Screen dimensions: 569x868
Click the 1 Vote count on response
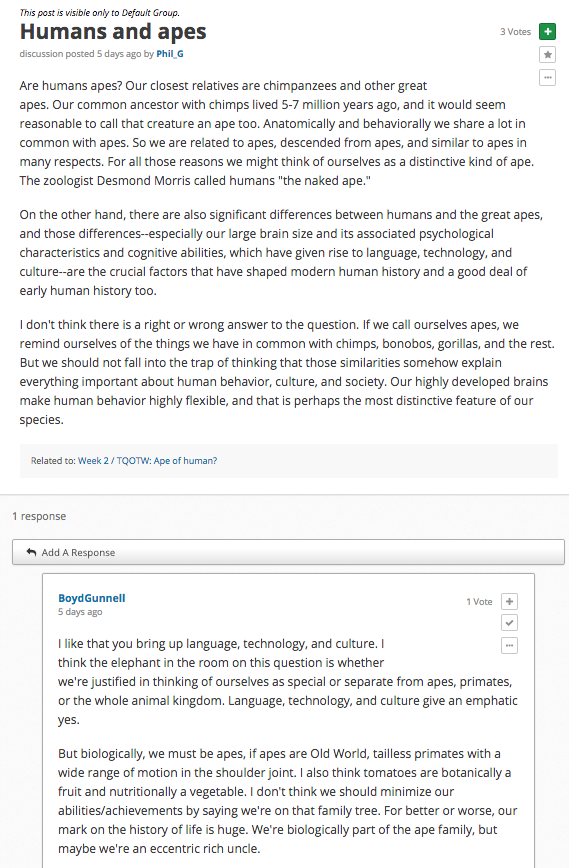pyautogui.click(x=479, y=601)
